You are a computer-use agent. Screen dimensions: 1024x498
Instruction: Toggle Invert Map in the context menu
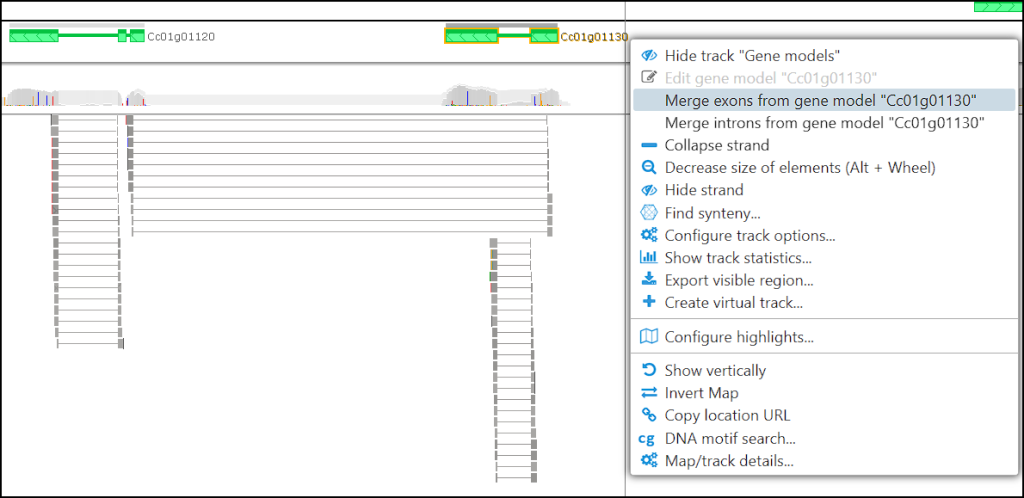click(x=705, y=393)
